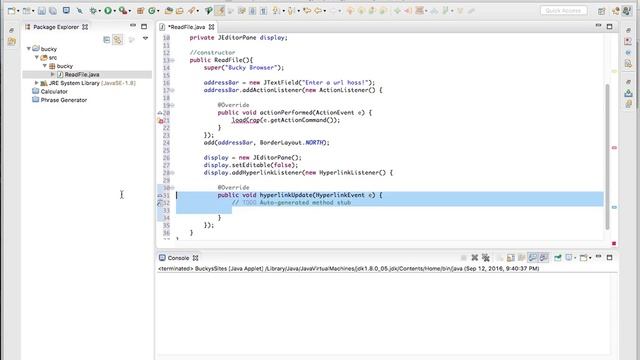This screenshot has height=360, width=640.
Task: Toggle Show Console on standard output
Action: [x=533, y=258]
